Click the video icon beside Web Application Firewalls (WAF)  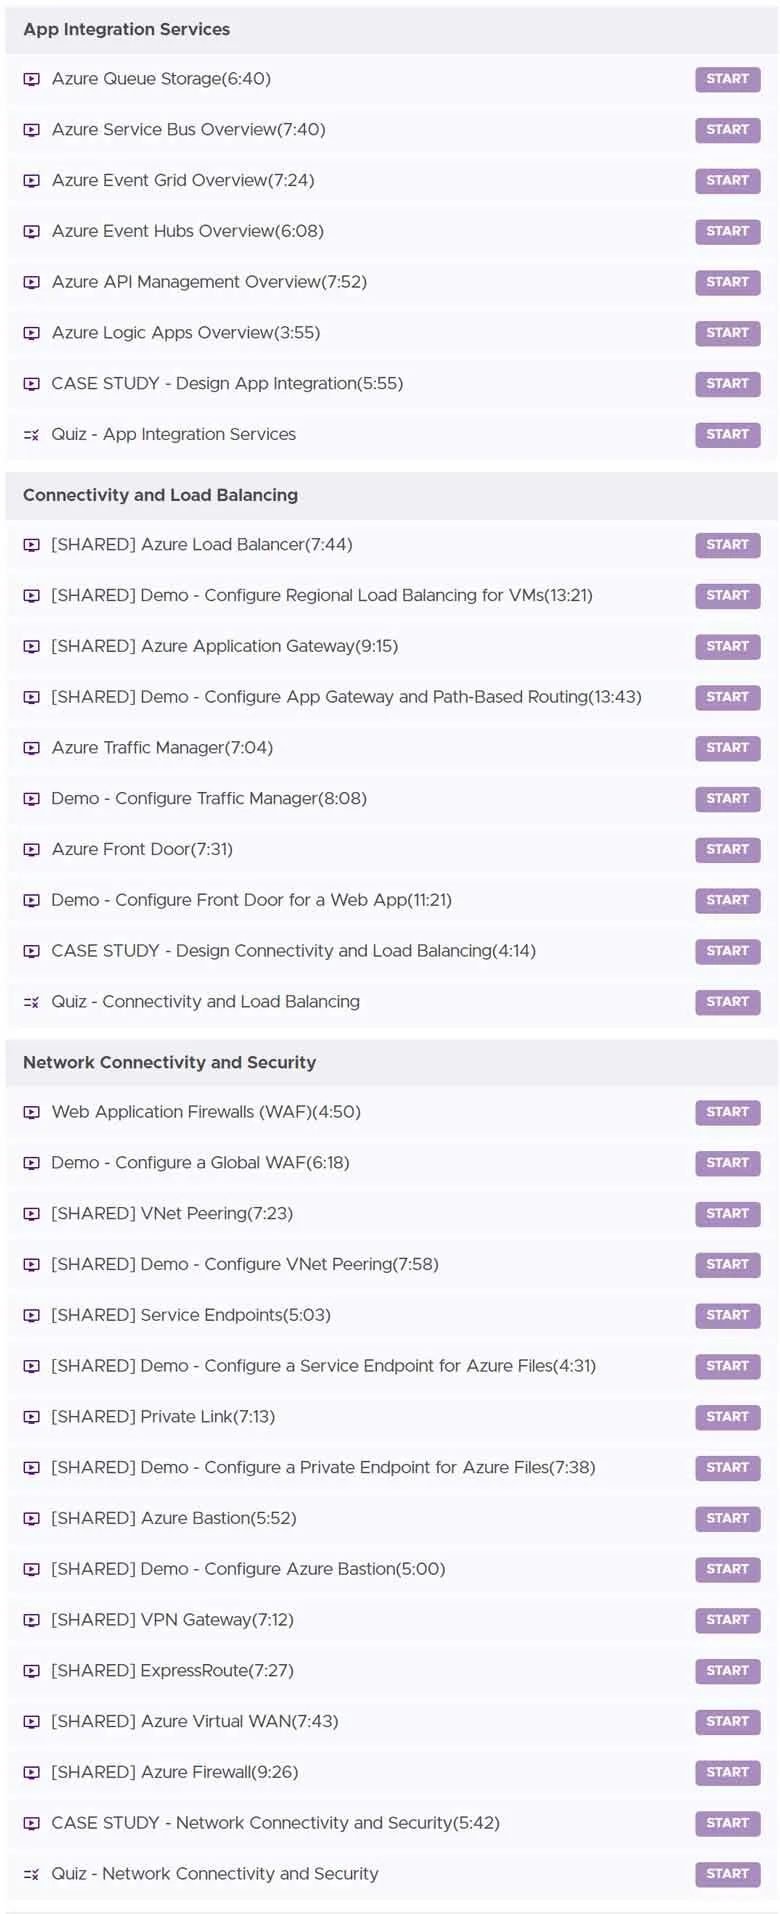[x=32, y=1112]
